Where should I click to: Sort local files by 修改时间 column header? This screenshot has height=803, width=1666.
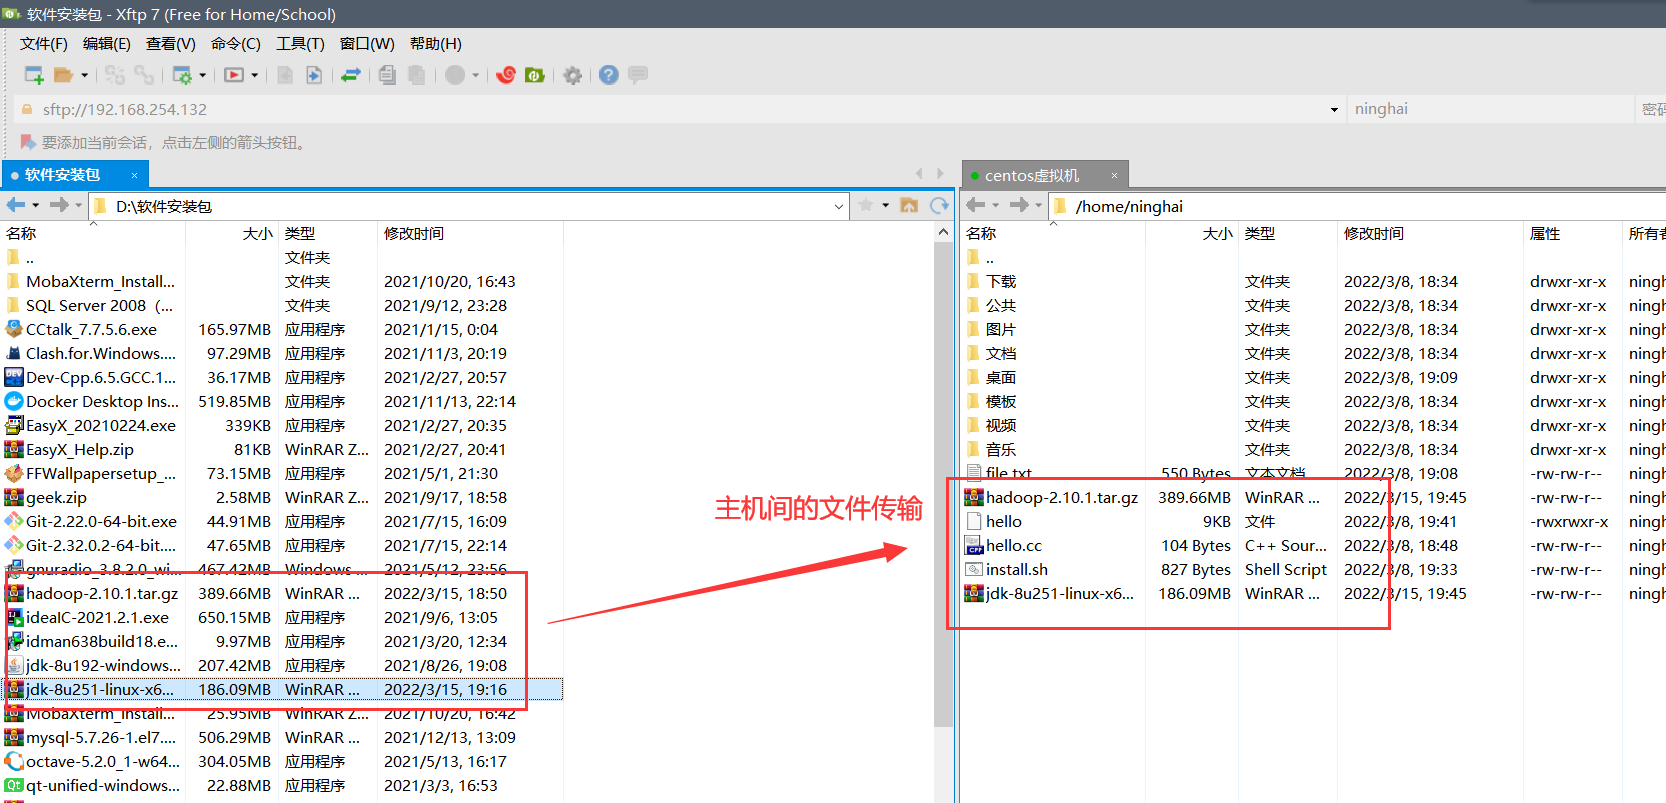pyautogui.click(x=470, y=233)
